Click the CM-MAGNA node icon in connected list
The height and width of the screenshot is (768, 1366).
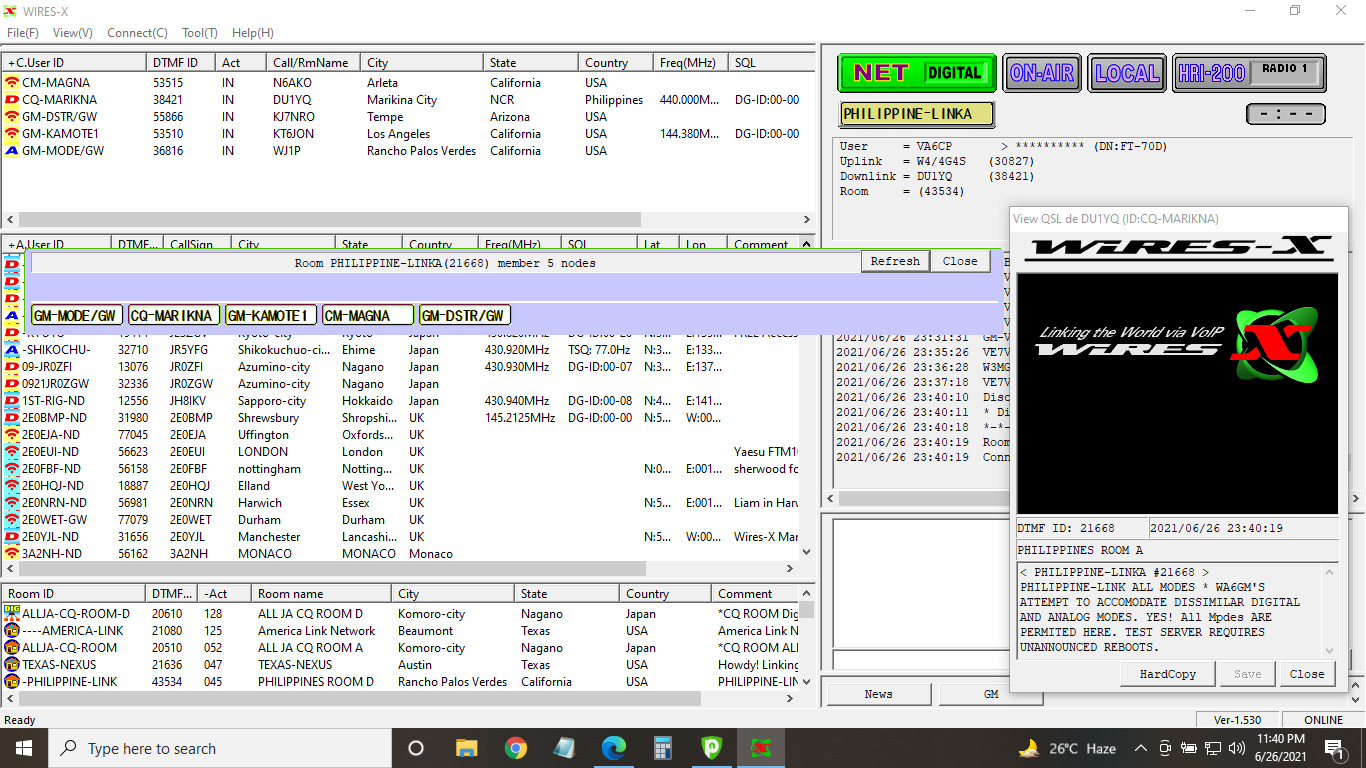tap(12, 83)
